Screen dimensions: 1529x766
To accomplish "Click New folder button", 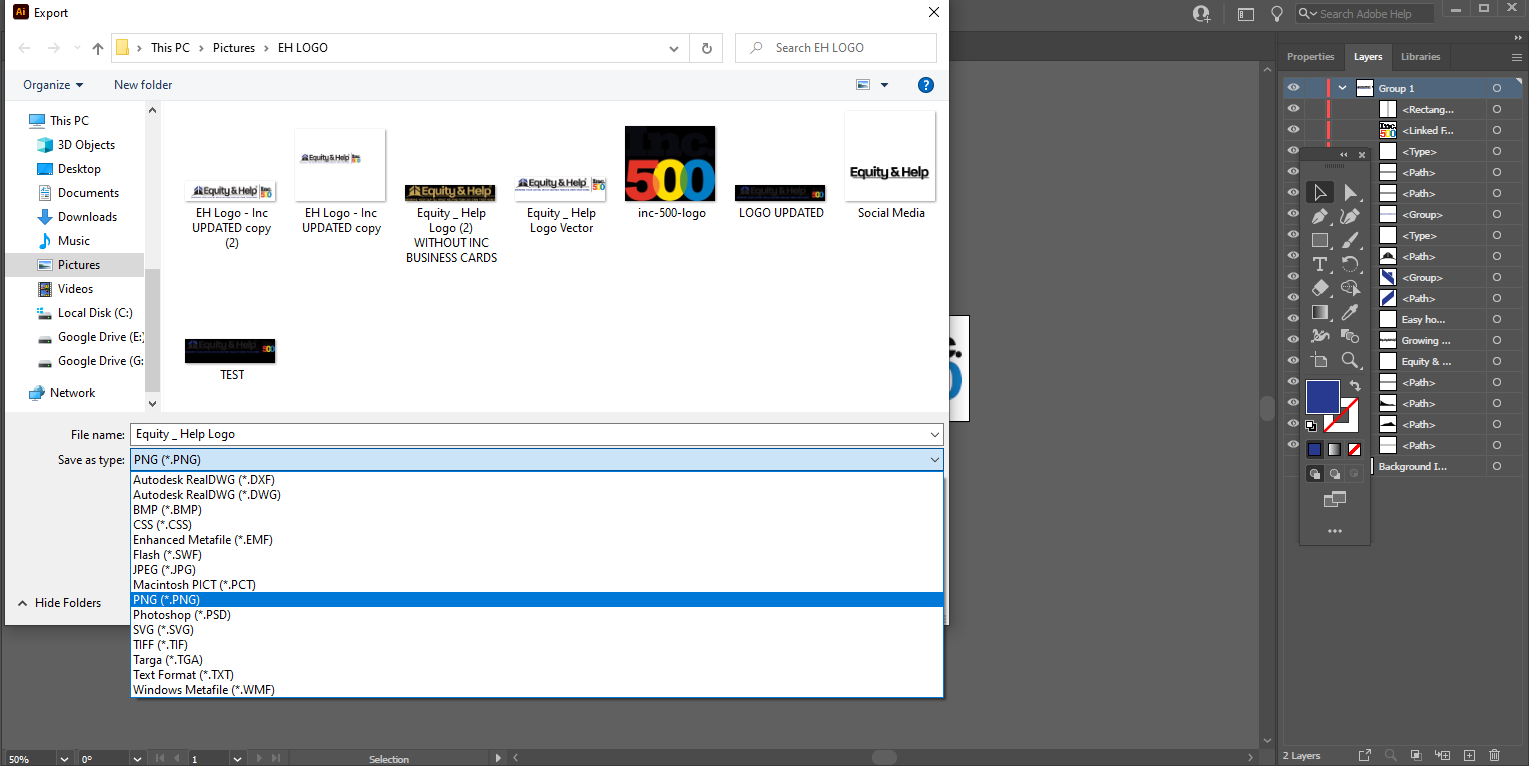I will click(x=143, y=85).
